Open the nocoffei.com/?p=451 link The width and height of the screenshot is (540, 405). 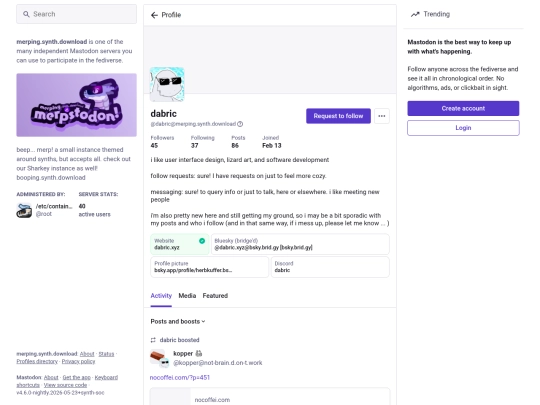pyautogui.click(x=180, y=377)
